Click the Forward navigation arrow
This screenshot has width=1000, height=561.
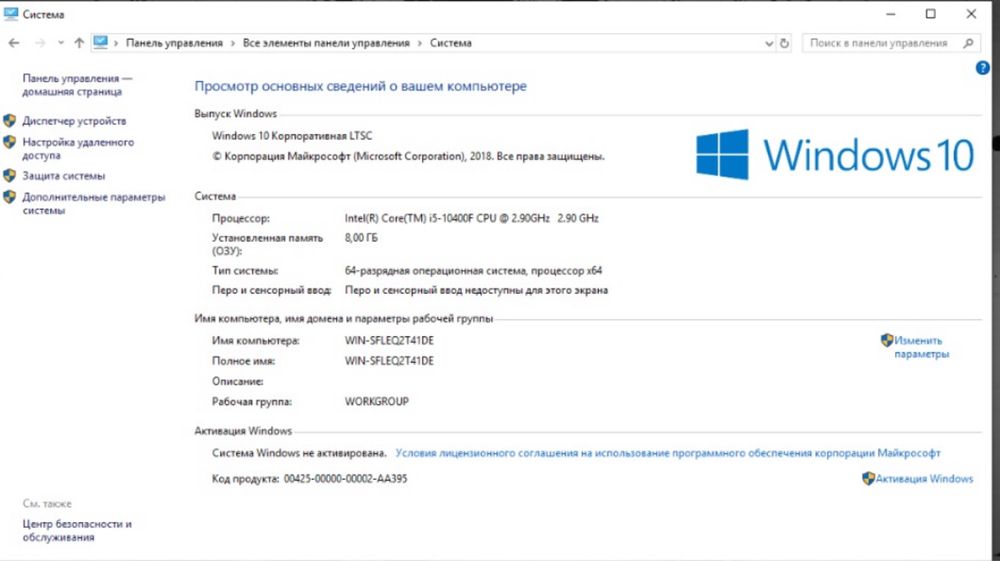pyautogui.click(x=40, y=43)
